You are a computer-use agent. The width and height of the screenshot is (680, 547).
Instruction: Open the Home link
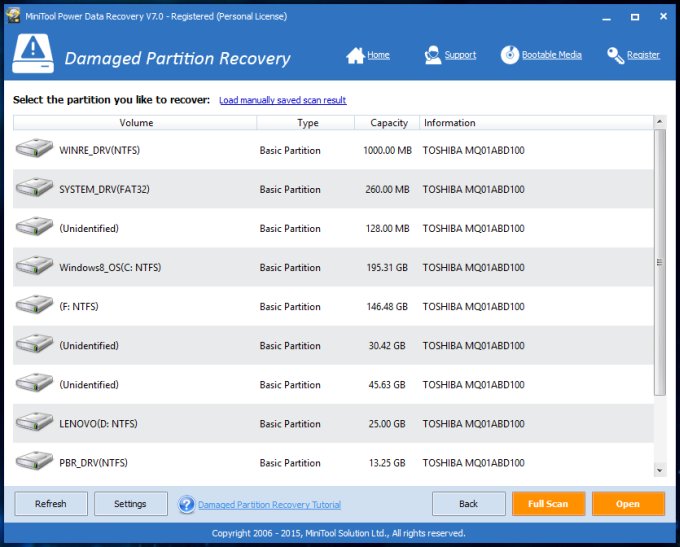click(378, 55)
